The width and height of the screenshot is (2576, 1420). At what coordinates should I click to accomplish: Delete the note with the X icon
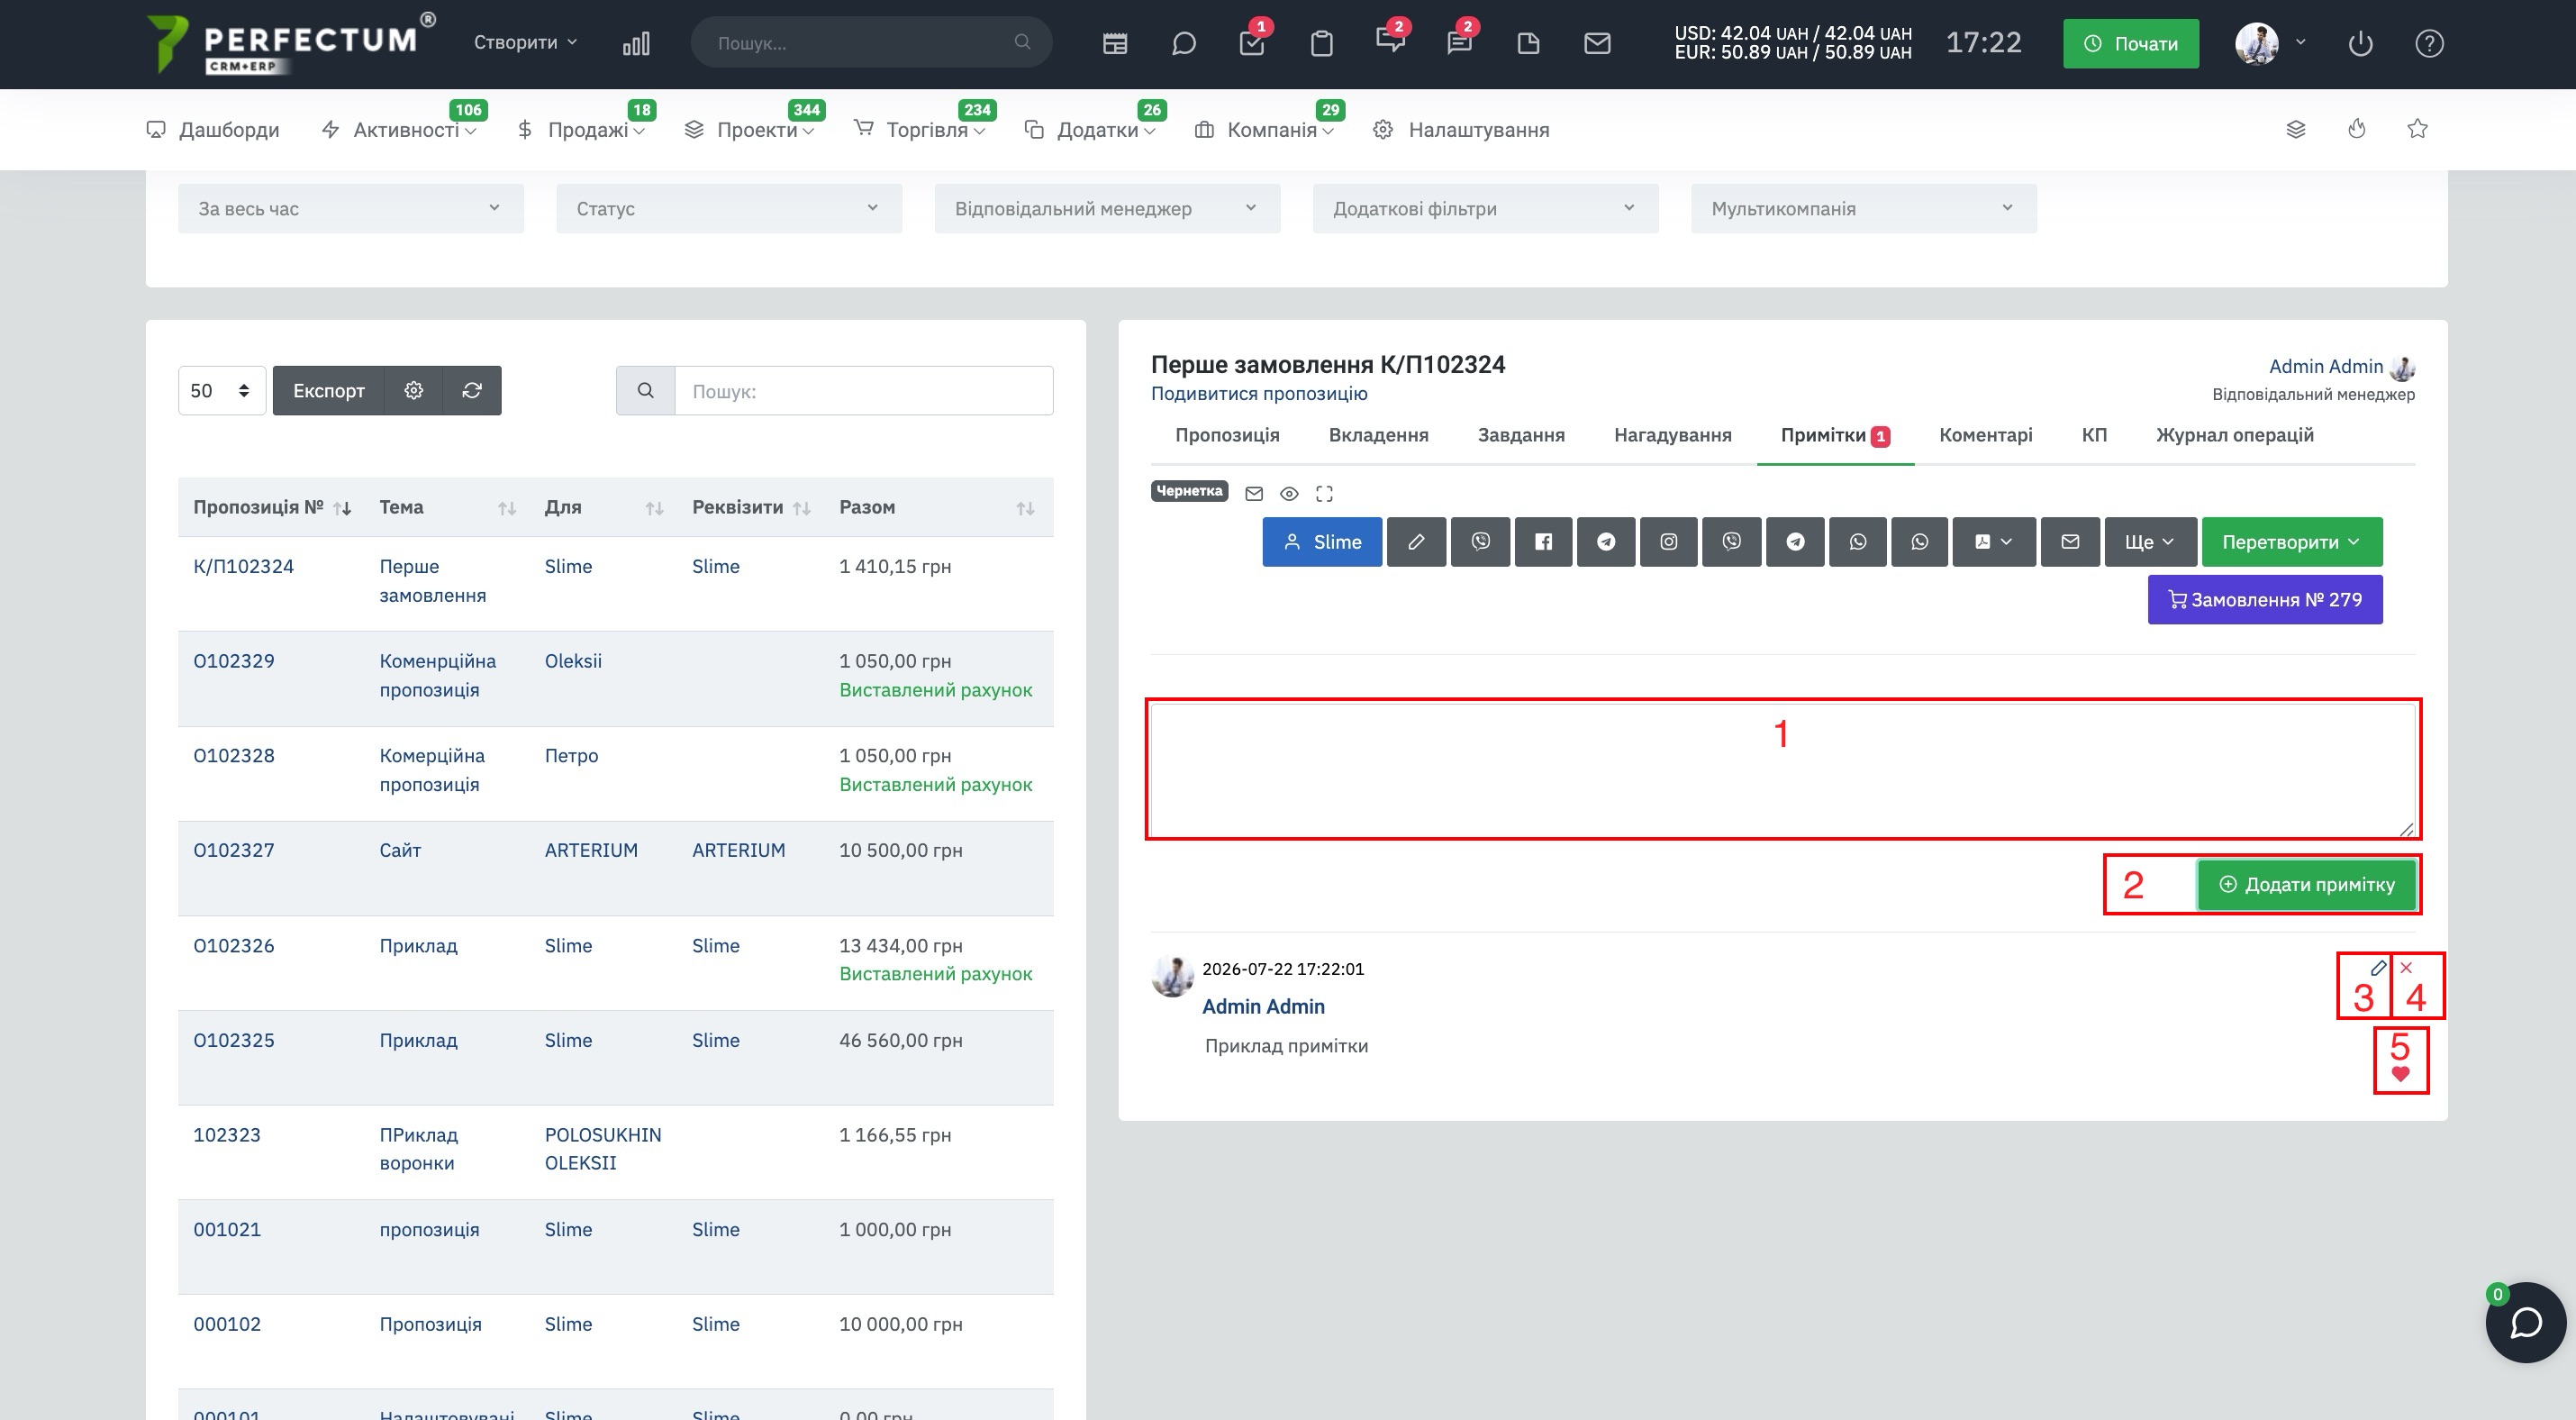[2406, 968]
